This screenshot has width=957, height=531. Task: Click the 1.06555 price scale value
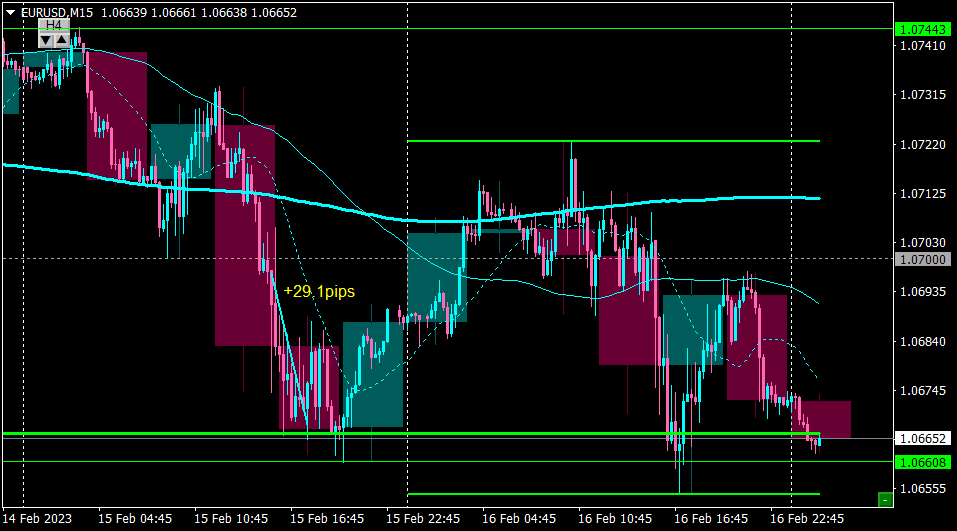click(923, 489)
